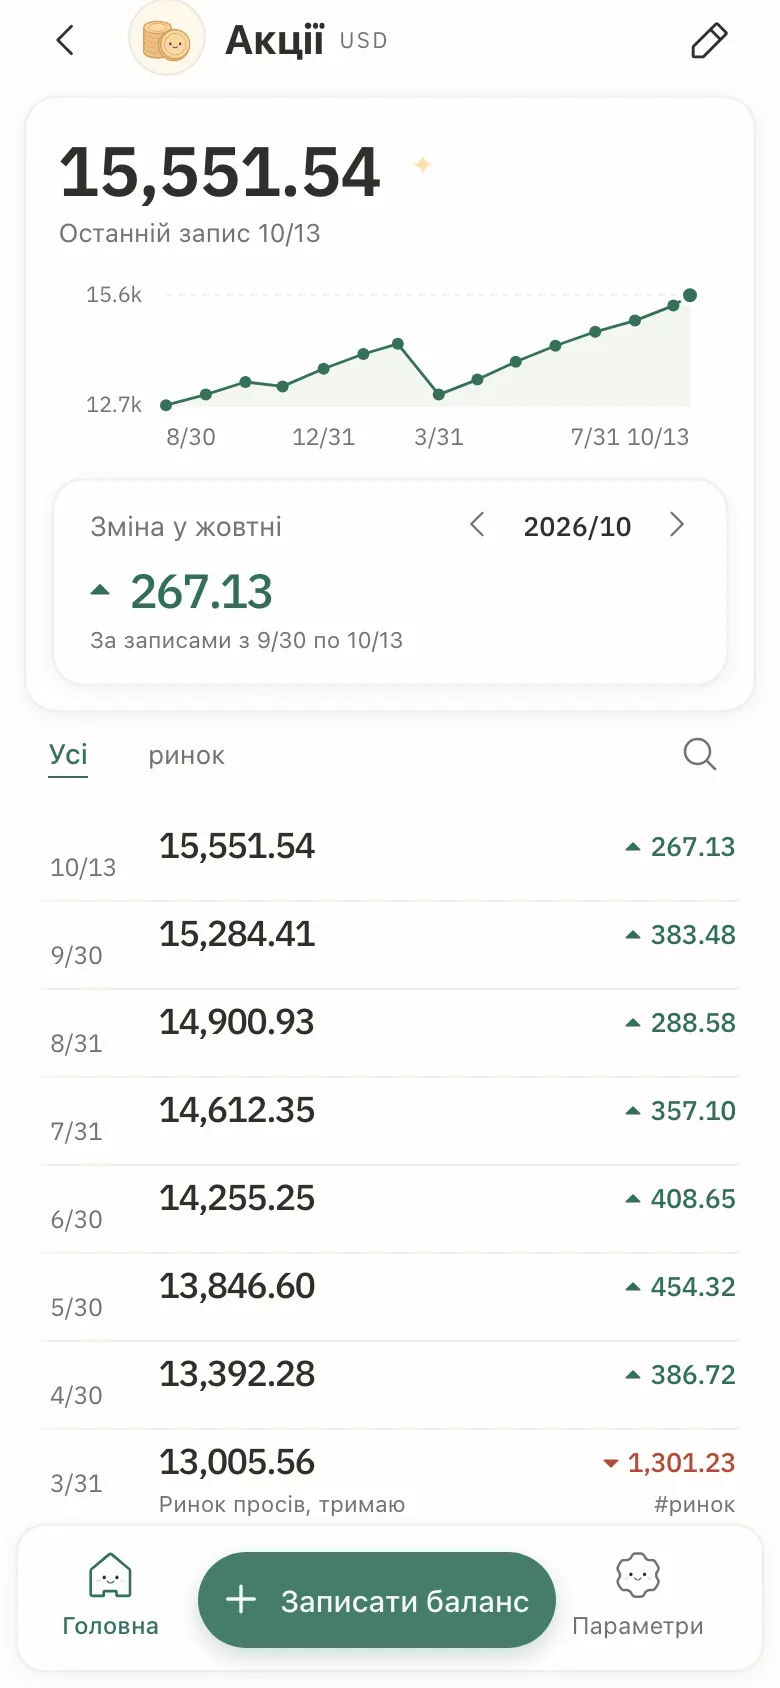Tap the coin stack account avatar
The image size is (780, 1688).
167,41
